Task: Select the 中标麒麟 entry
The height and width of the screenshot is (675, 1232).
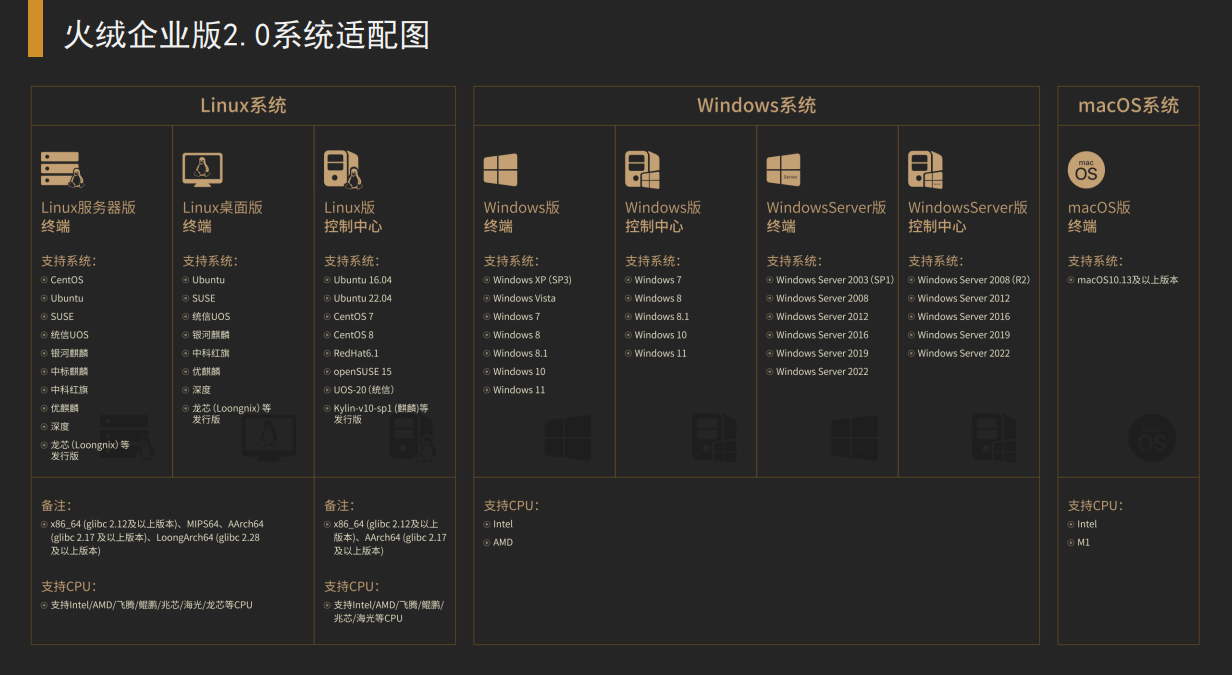Action: click(x=69, y=372)
